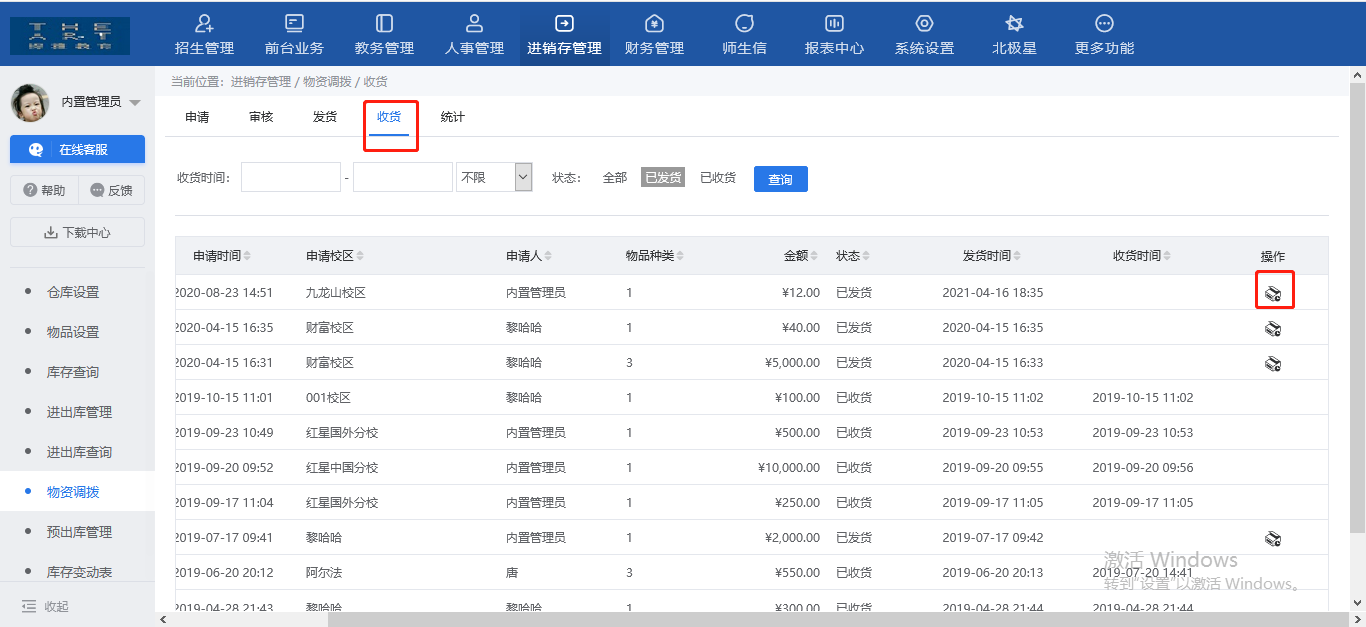Select the 收货 tab
The width and height of the screenshot is (1366, 627).
point(389,117)
